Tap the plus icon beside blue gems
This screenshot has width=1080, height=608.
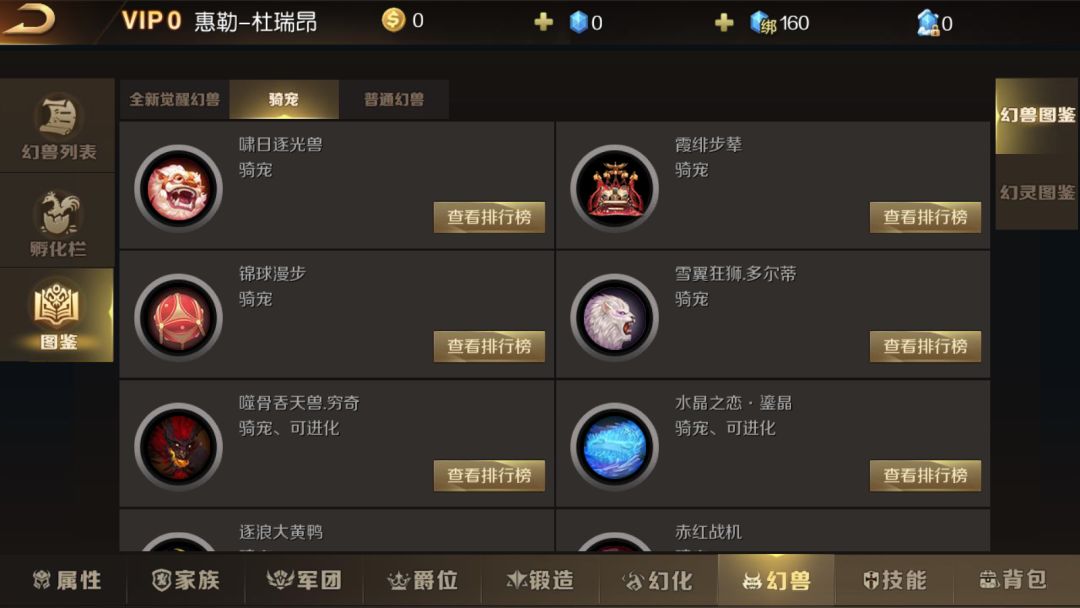coord(543,23)
